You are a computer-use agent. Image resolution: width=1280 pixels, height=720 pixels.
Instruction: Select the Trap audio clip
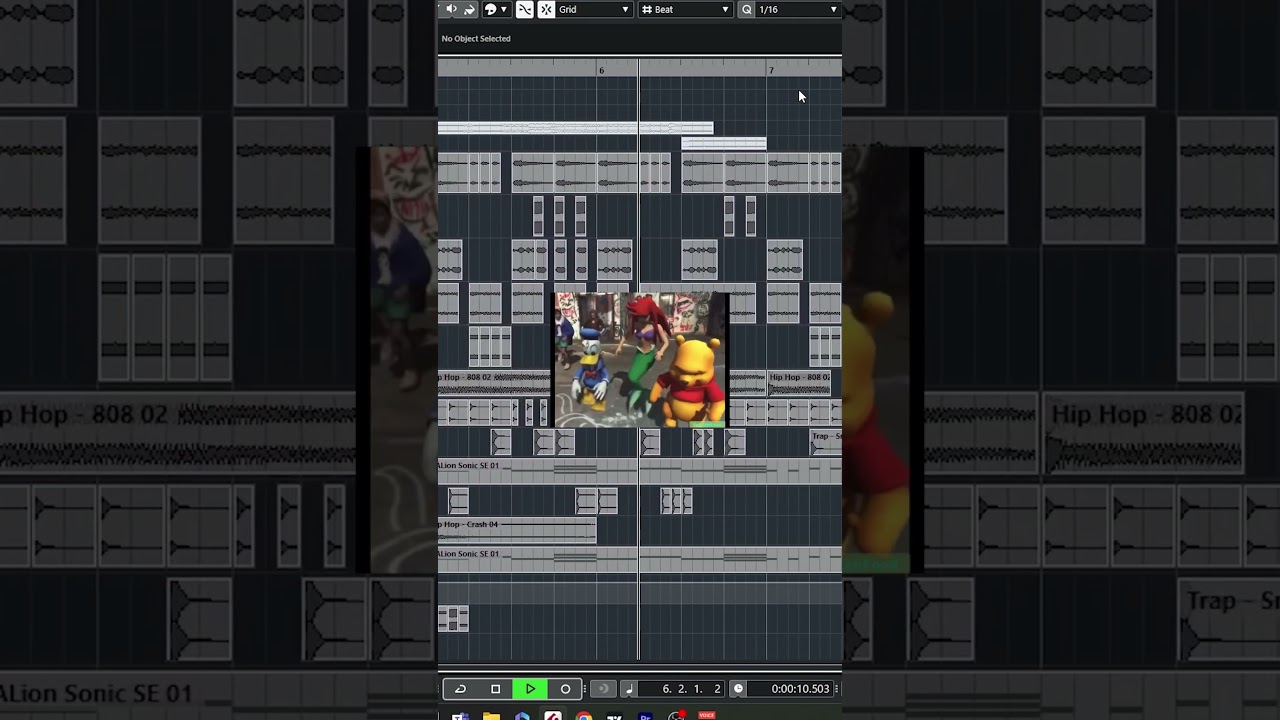[x=825, y=442]
